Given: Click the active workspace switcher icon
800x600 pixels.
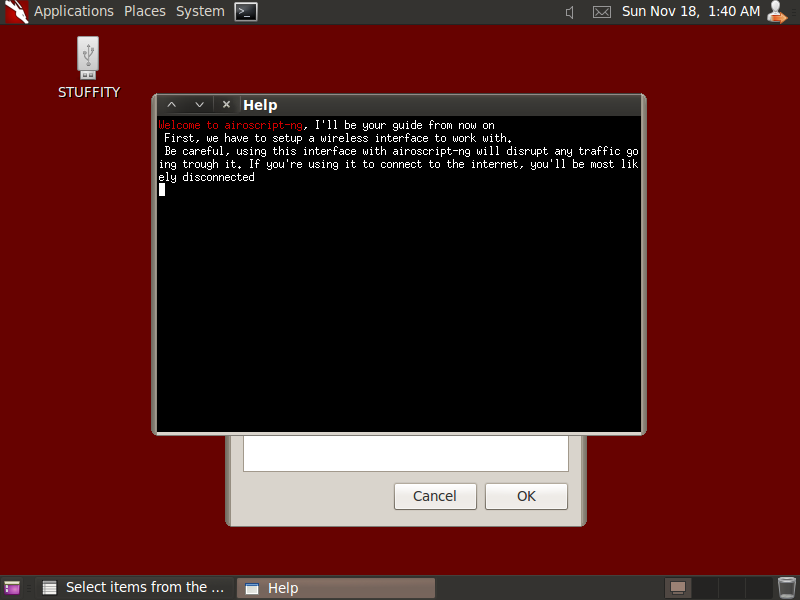Looking at the screenshot, I should click(678, 588).
